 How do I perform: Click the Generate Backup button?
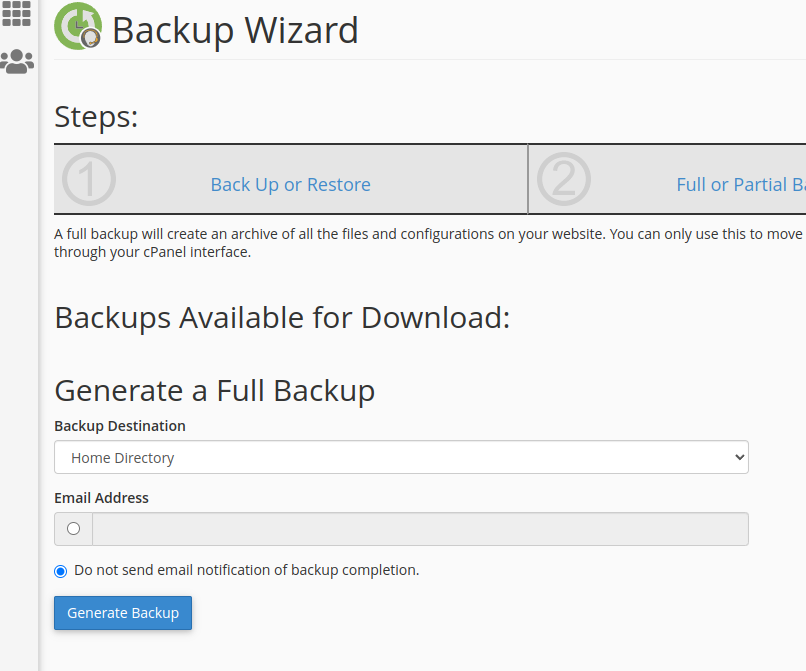point(123,613)
